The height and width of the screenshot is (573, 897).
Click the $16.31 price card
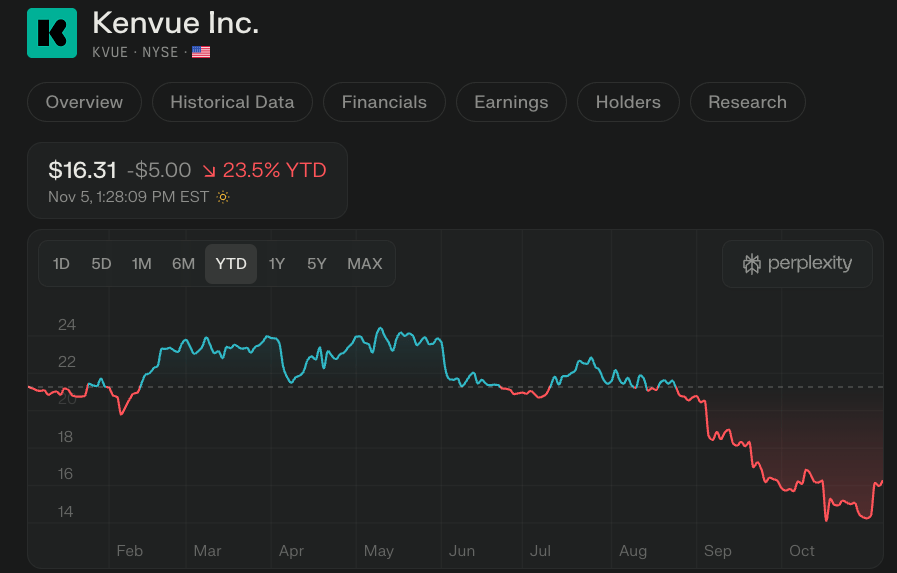(x=187, y=180)
